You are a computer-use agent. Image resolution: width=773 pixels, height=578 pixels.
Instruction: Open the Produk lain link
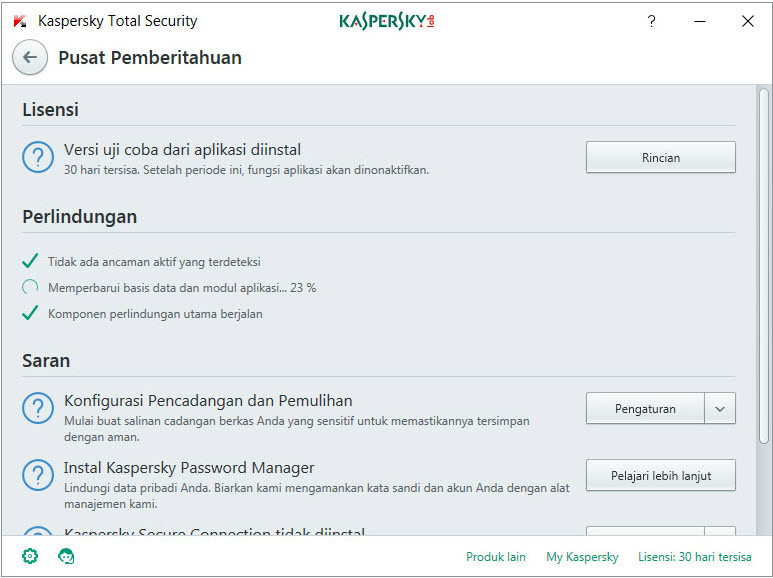495,557
